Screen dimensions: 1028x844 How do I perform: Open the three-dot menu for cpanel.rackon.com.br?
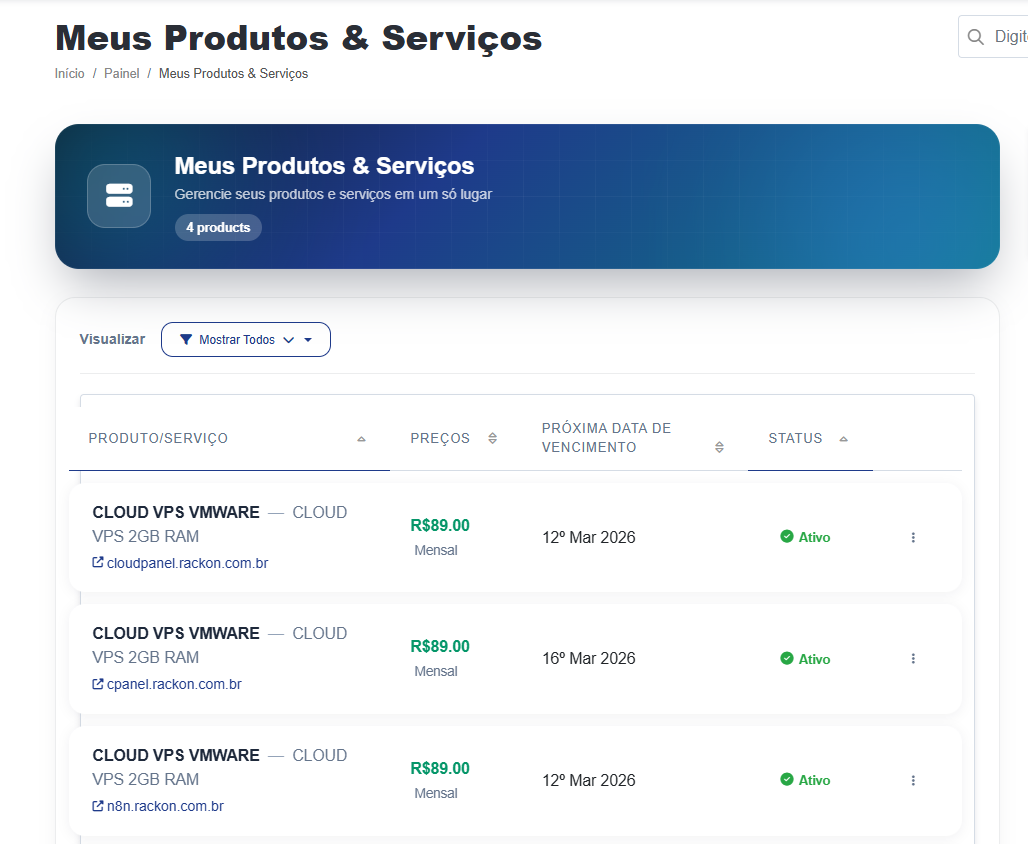click(913, 659)
